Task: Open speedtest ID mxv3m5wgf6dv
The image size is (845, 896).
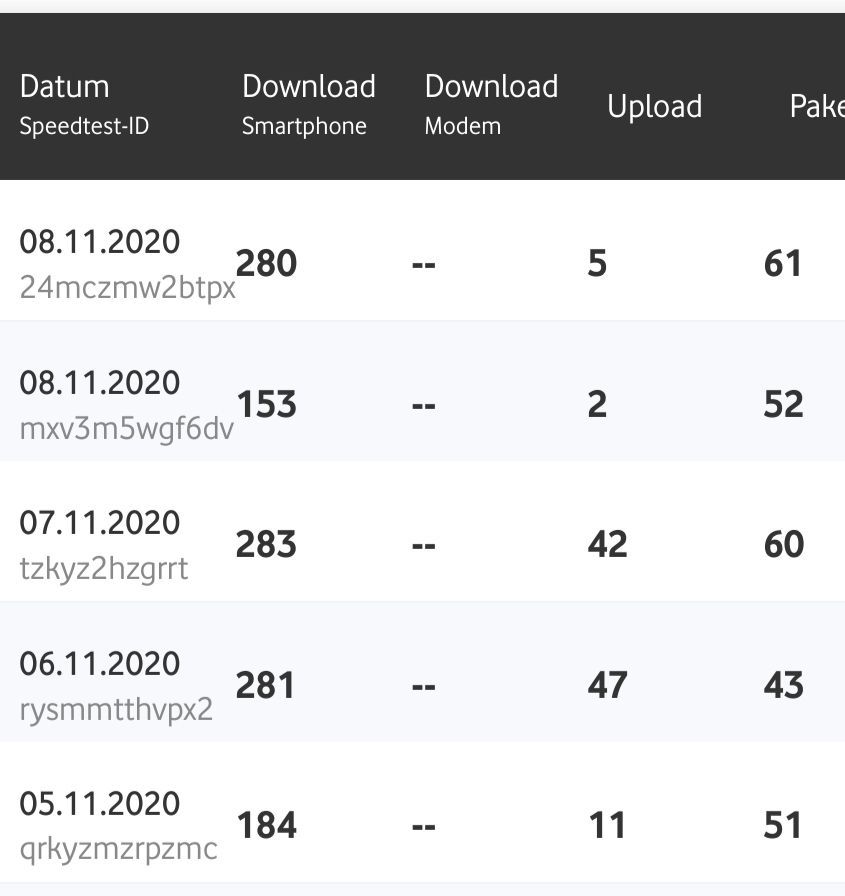Action: point(126,429)
